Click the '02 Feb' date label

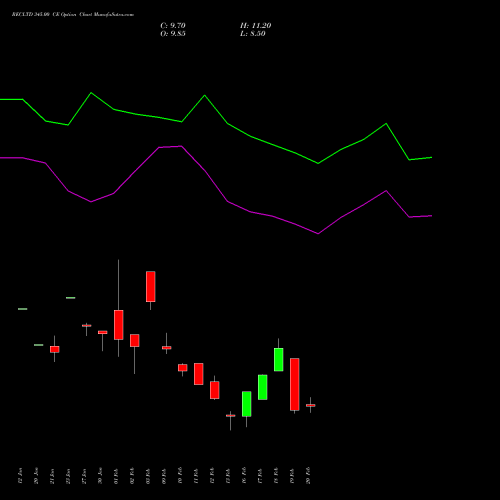132,476
